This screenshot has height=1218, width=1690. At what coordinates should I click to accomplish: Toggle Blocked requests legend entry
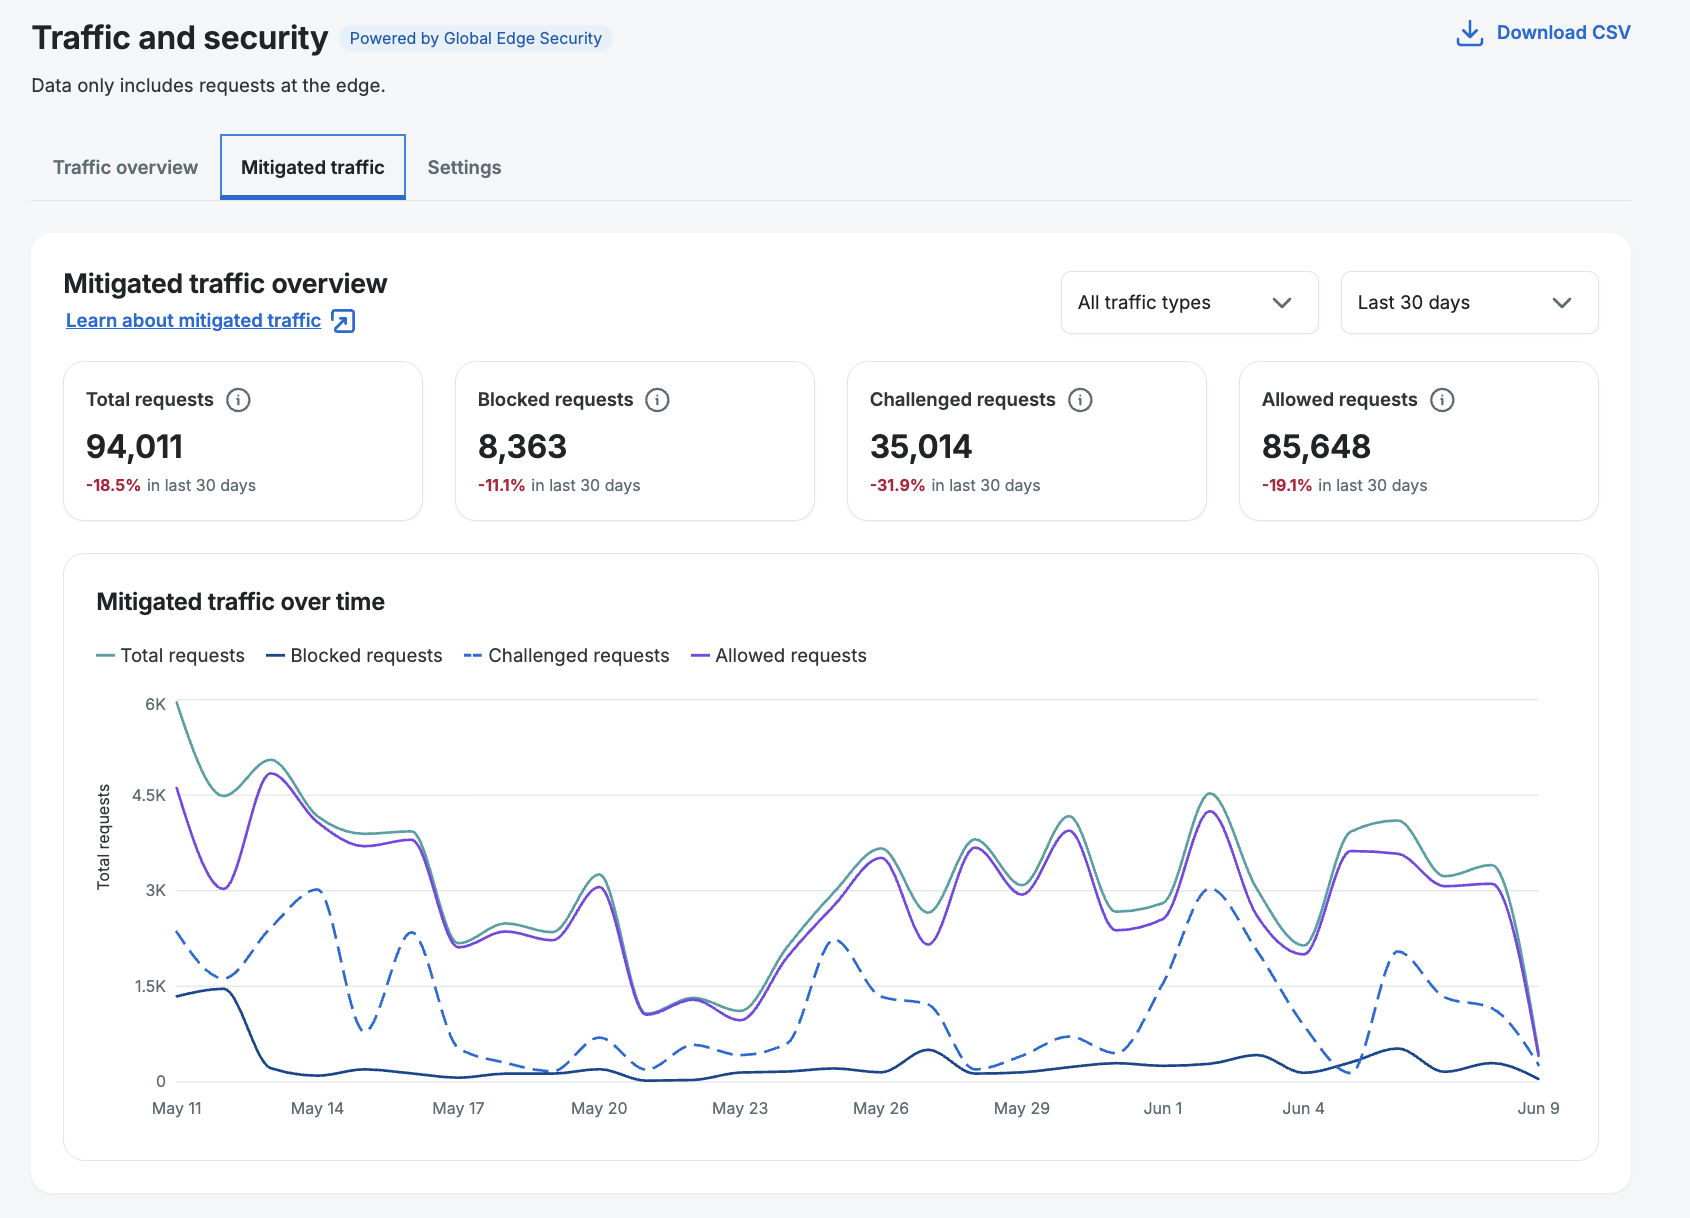tap(354, 656)
